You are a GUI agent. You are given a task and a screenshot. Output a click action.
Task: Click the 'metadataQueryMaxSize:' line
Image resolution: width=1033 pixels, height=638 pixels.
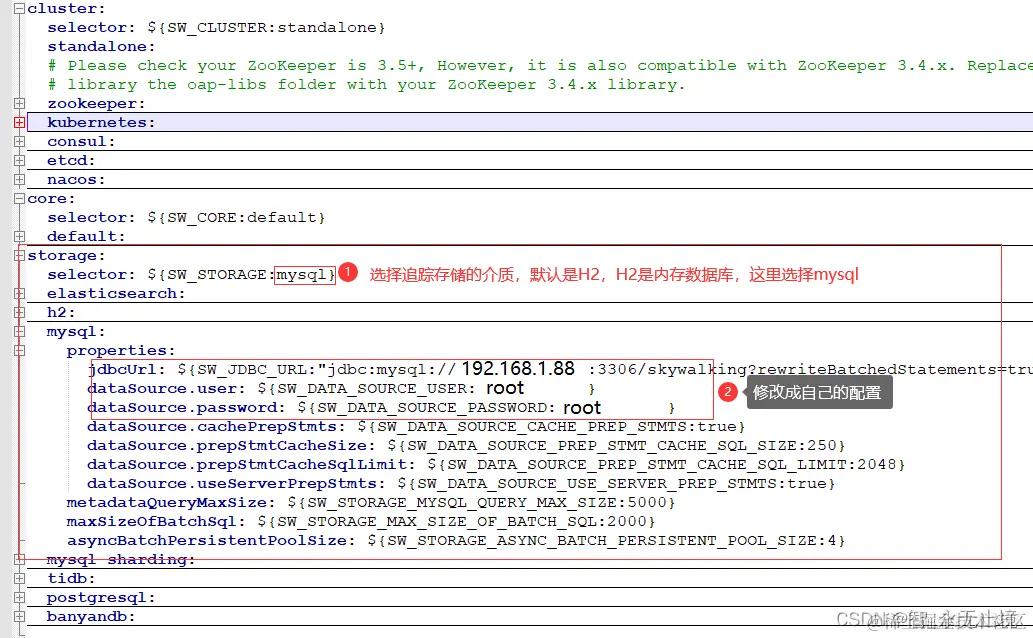tap(371, 503)
